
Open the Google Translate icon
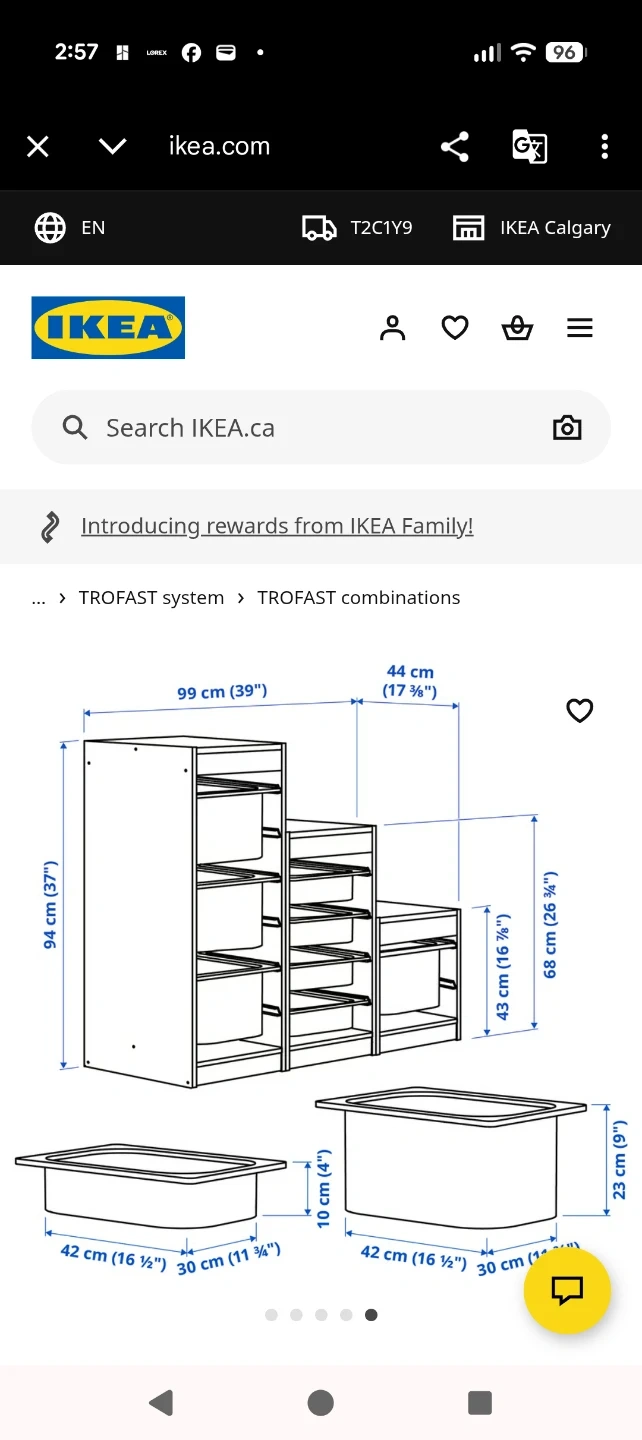pos(529,147)
